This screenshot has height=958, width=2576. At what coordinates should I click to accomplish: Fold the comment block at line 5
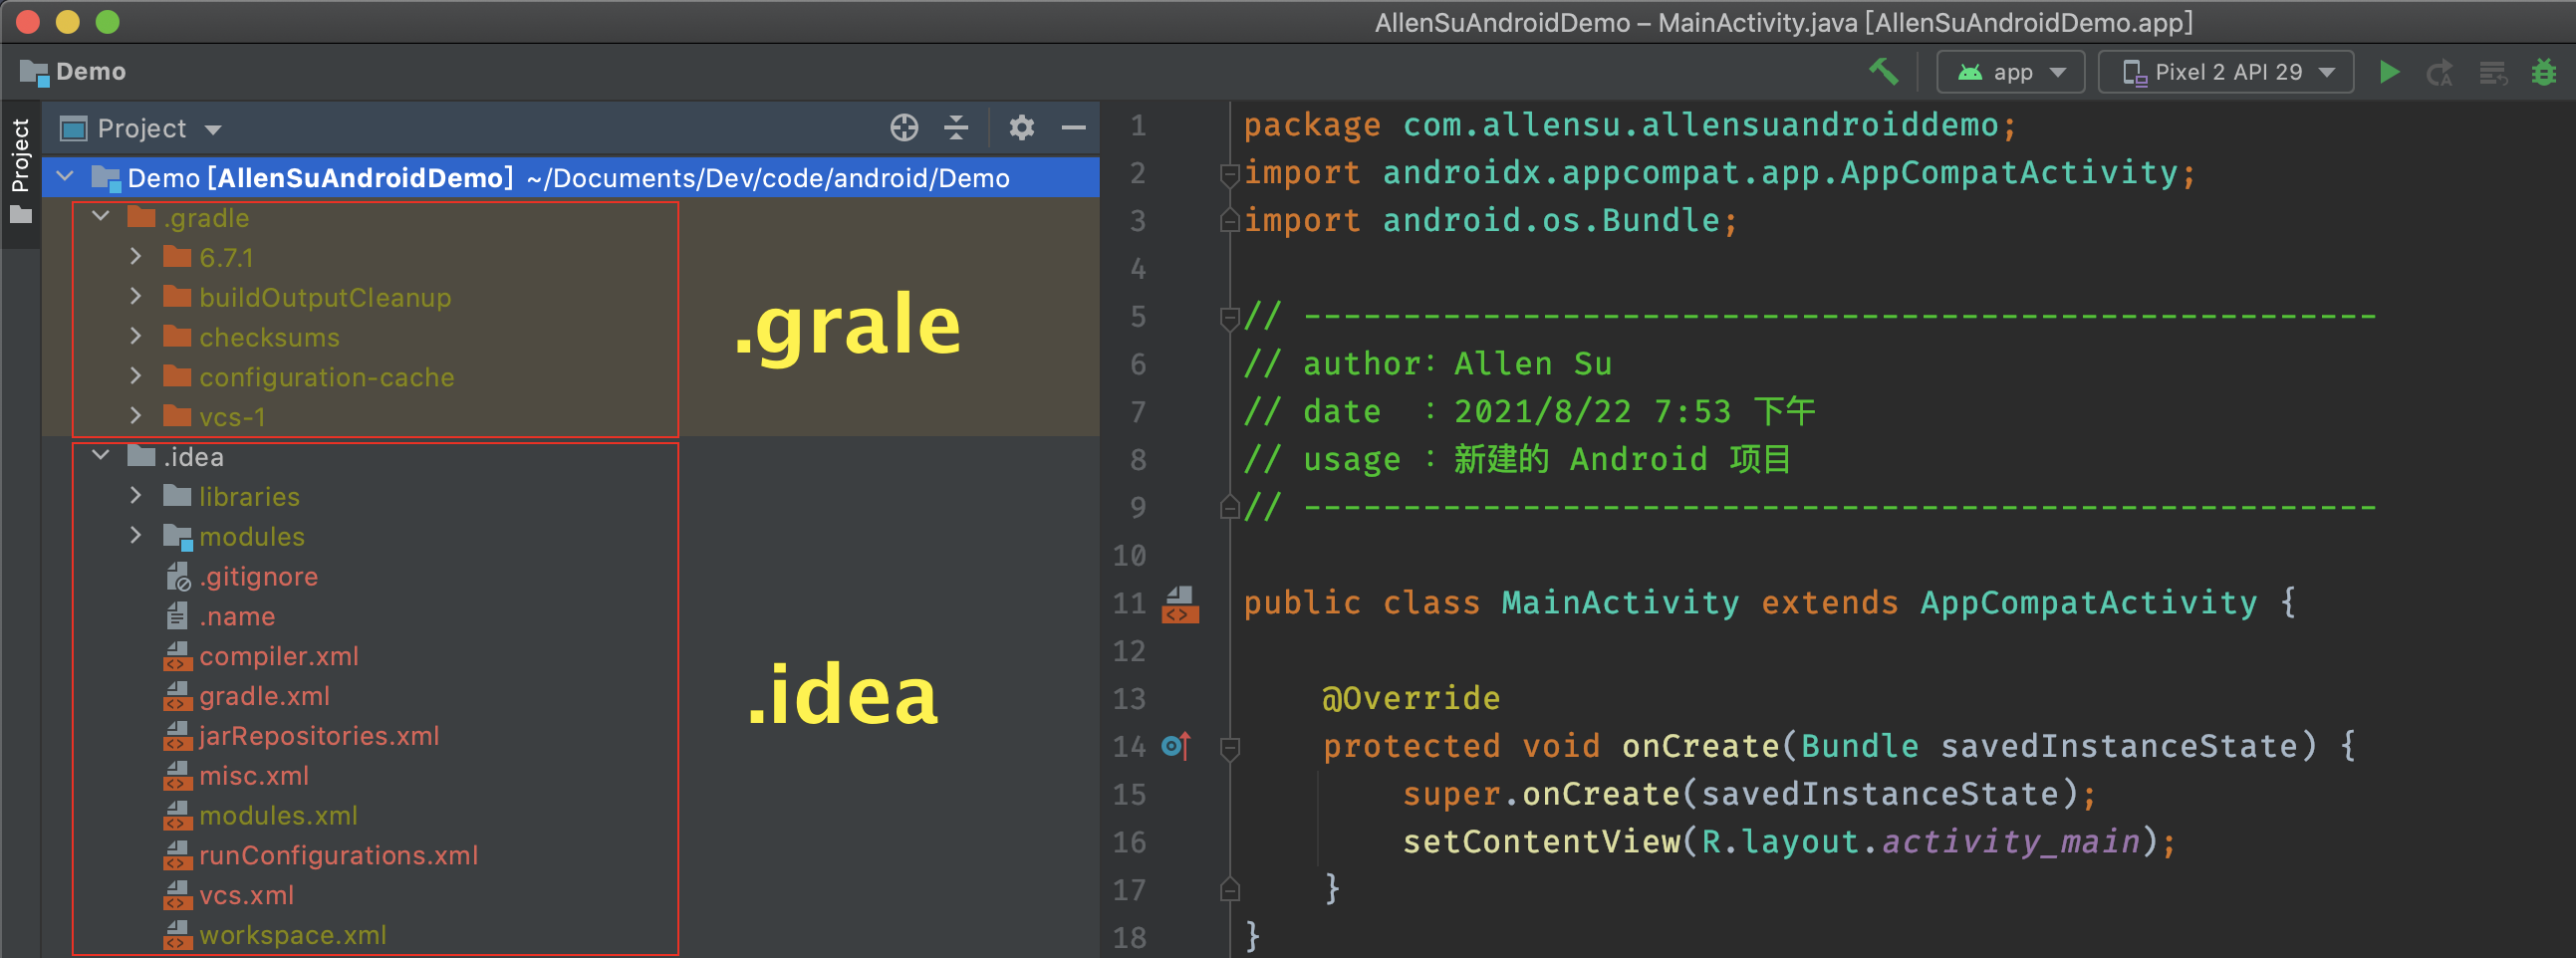point(1230,319)
